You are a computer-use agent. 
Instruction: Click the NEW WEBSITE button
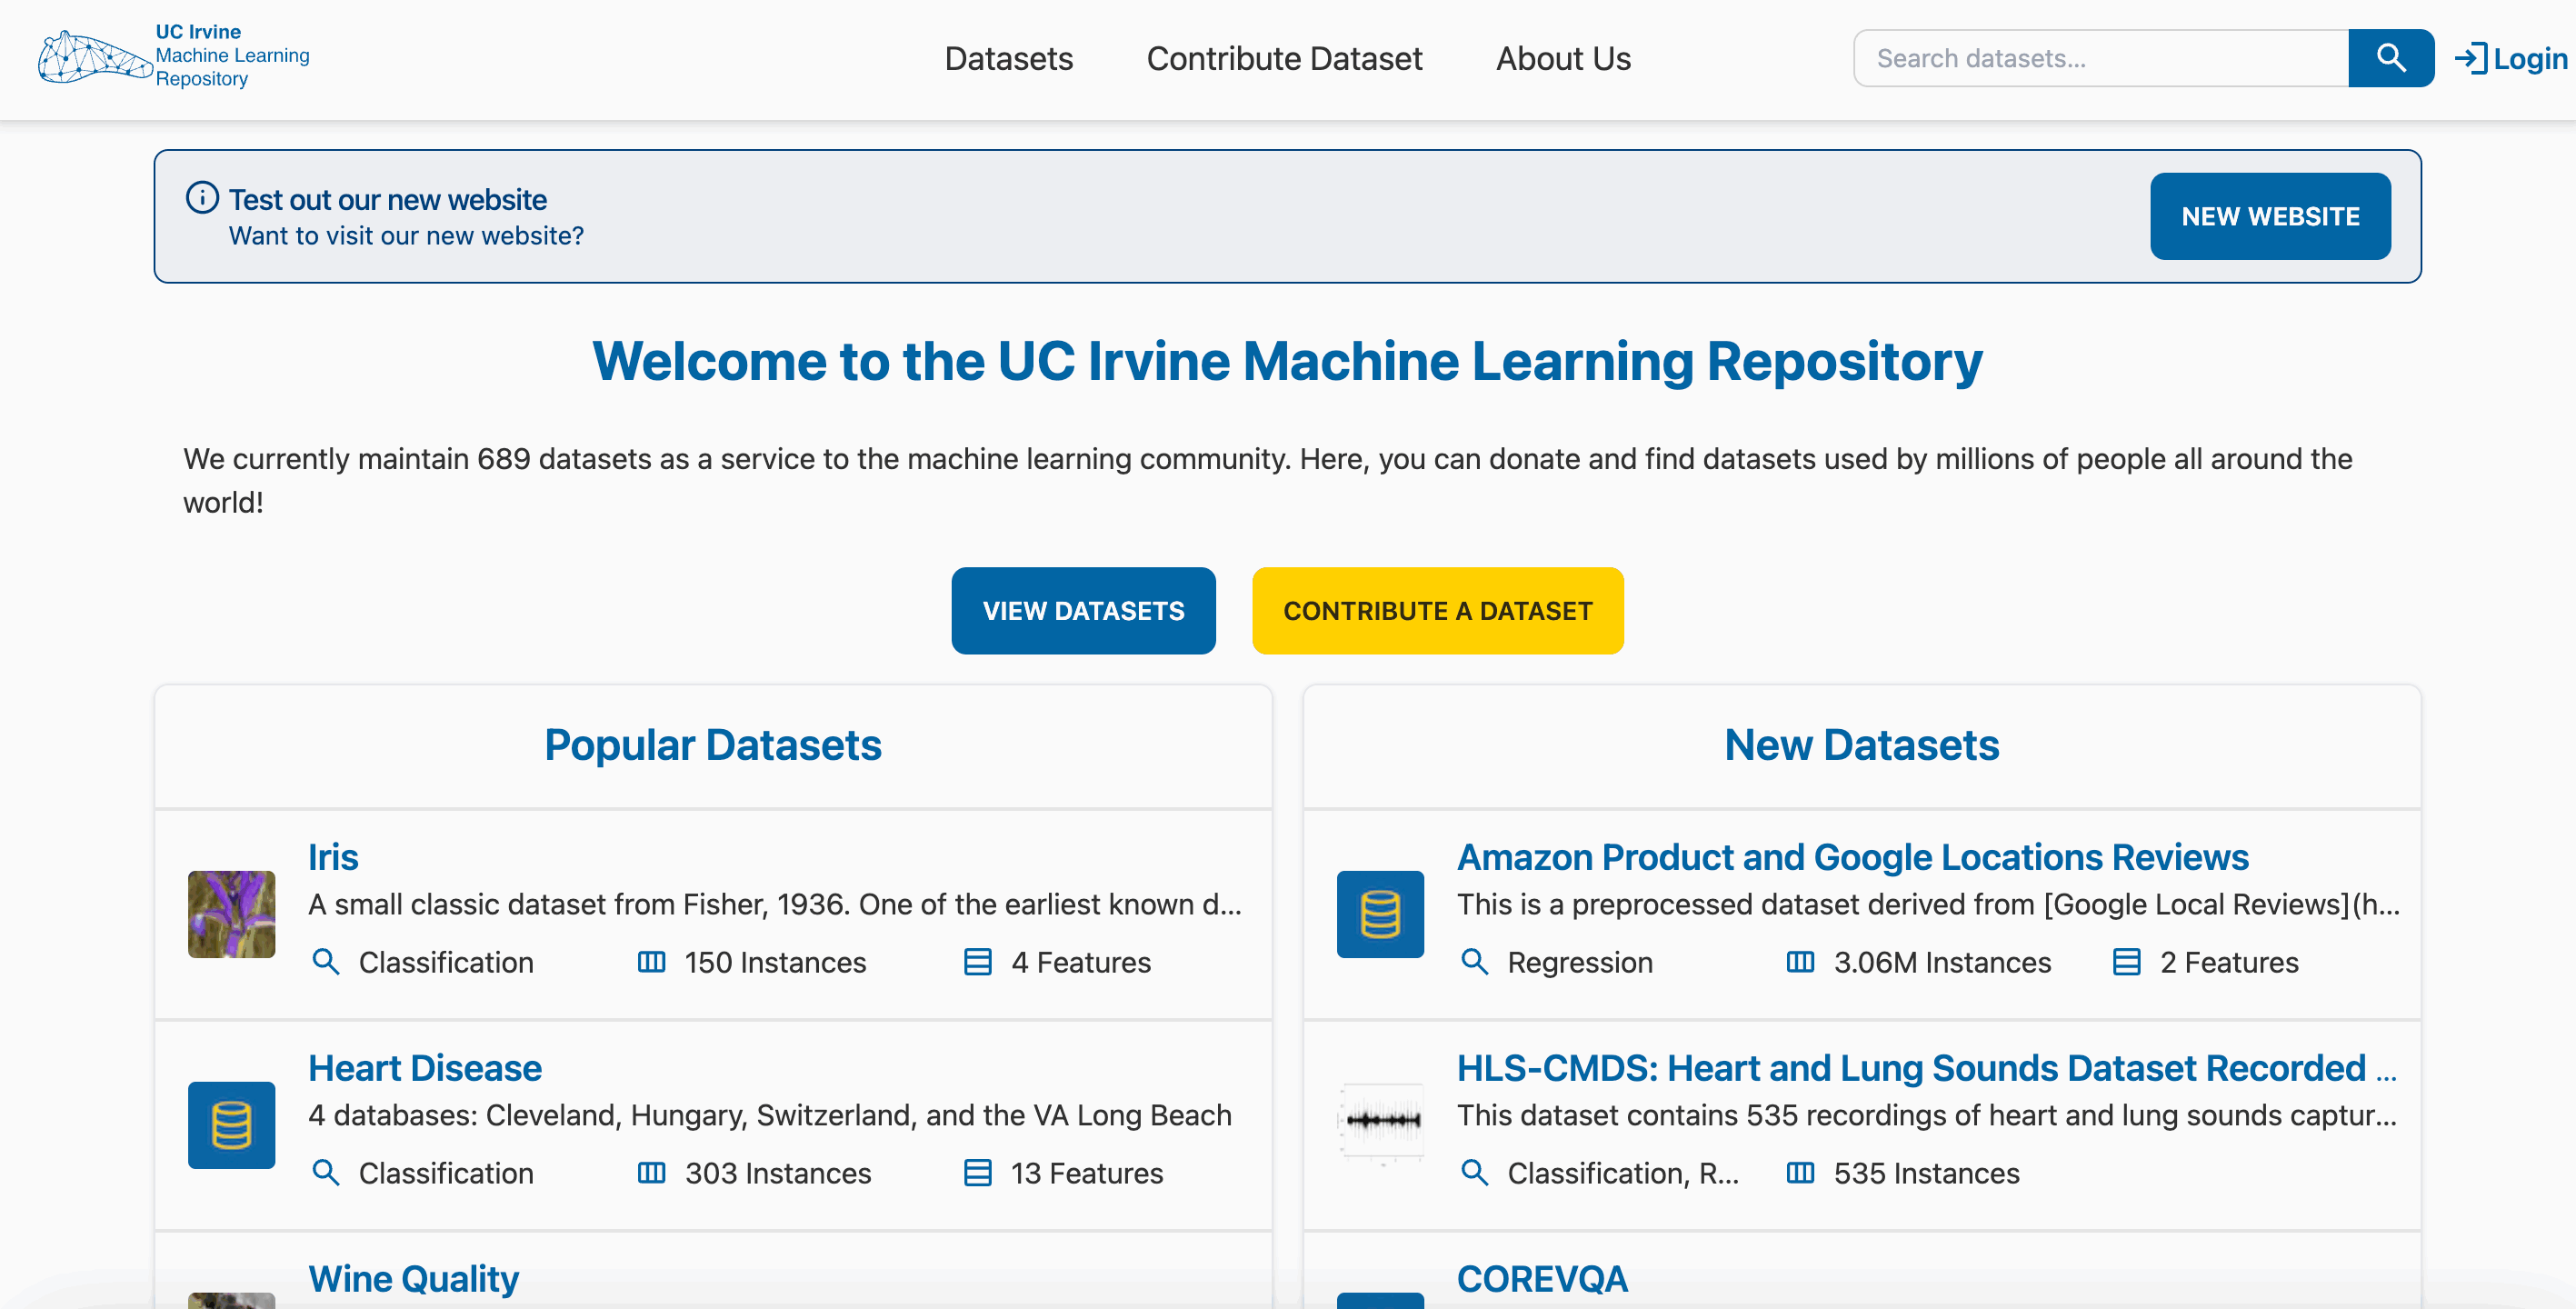click(2270, 216)
